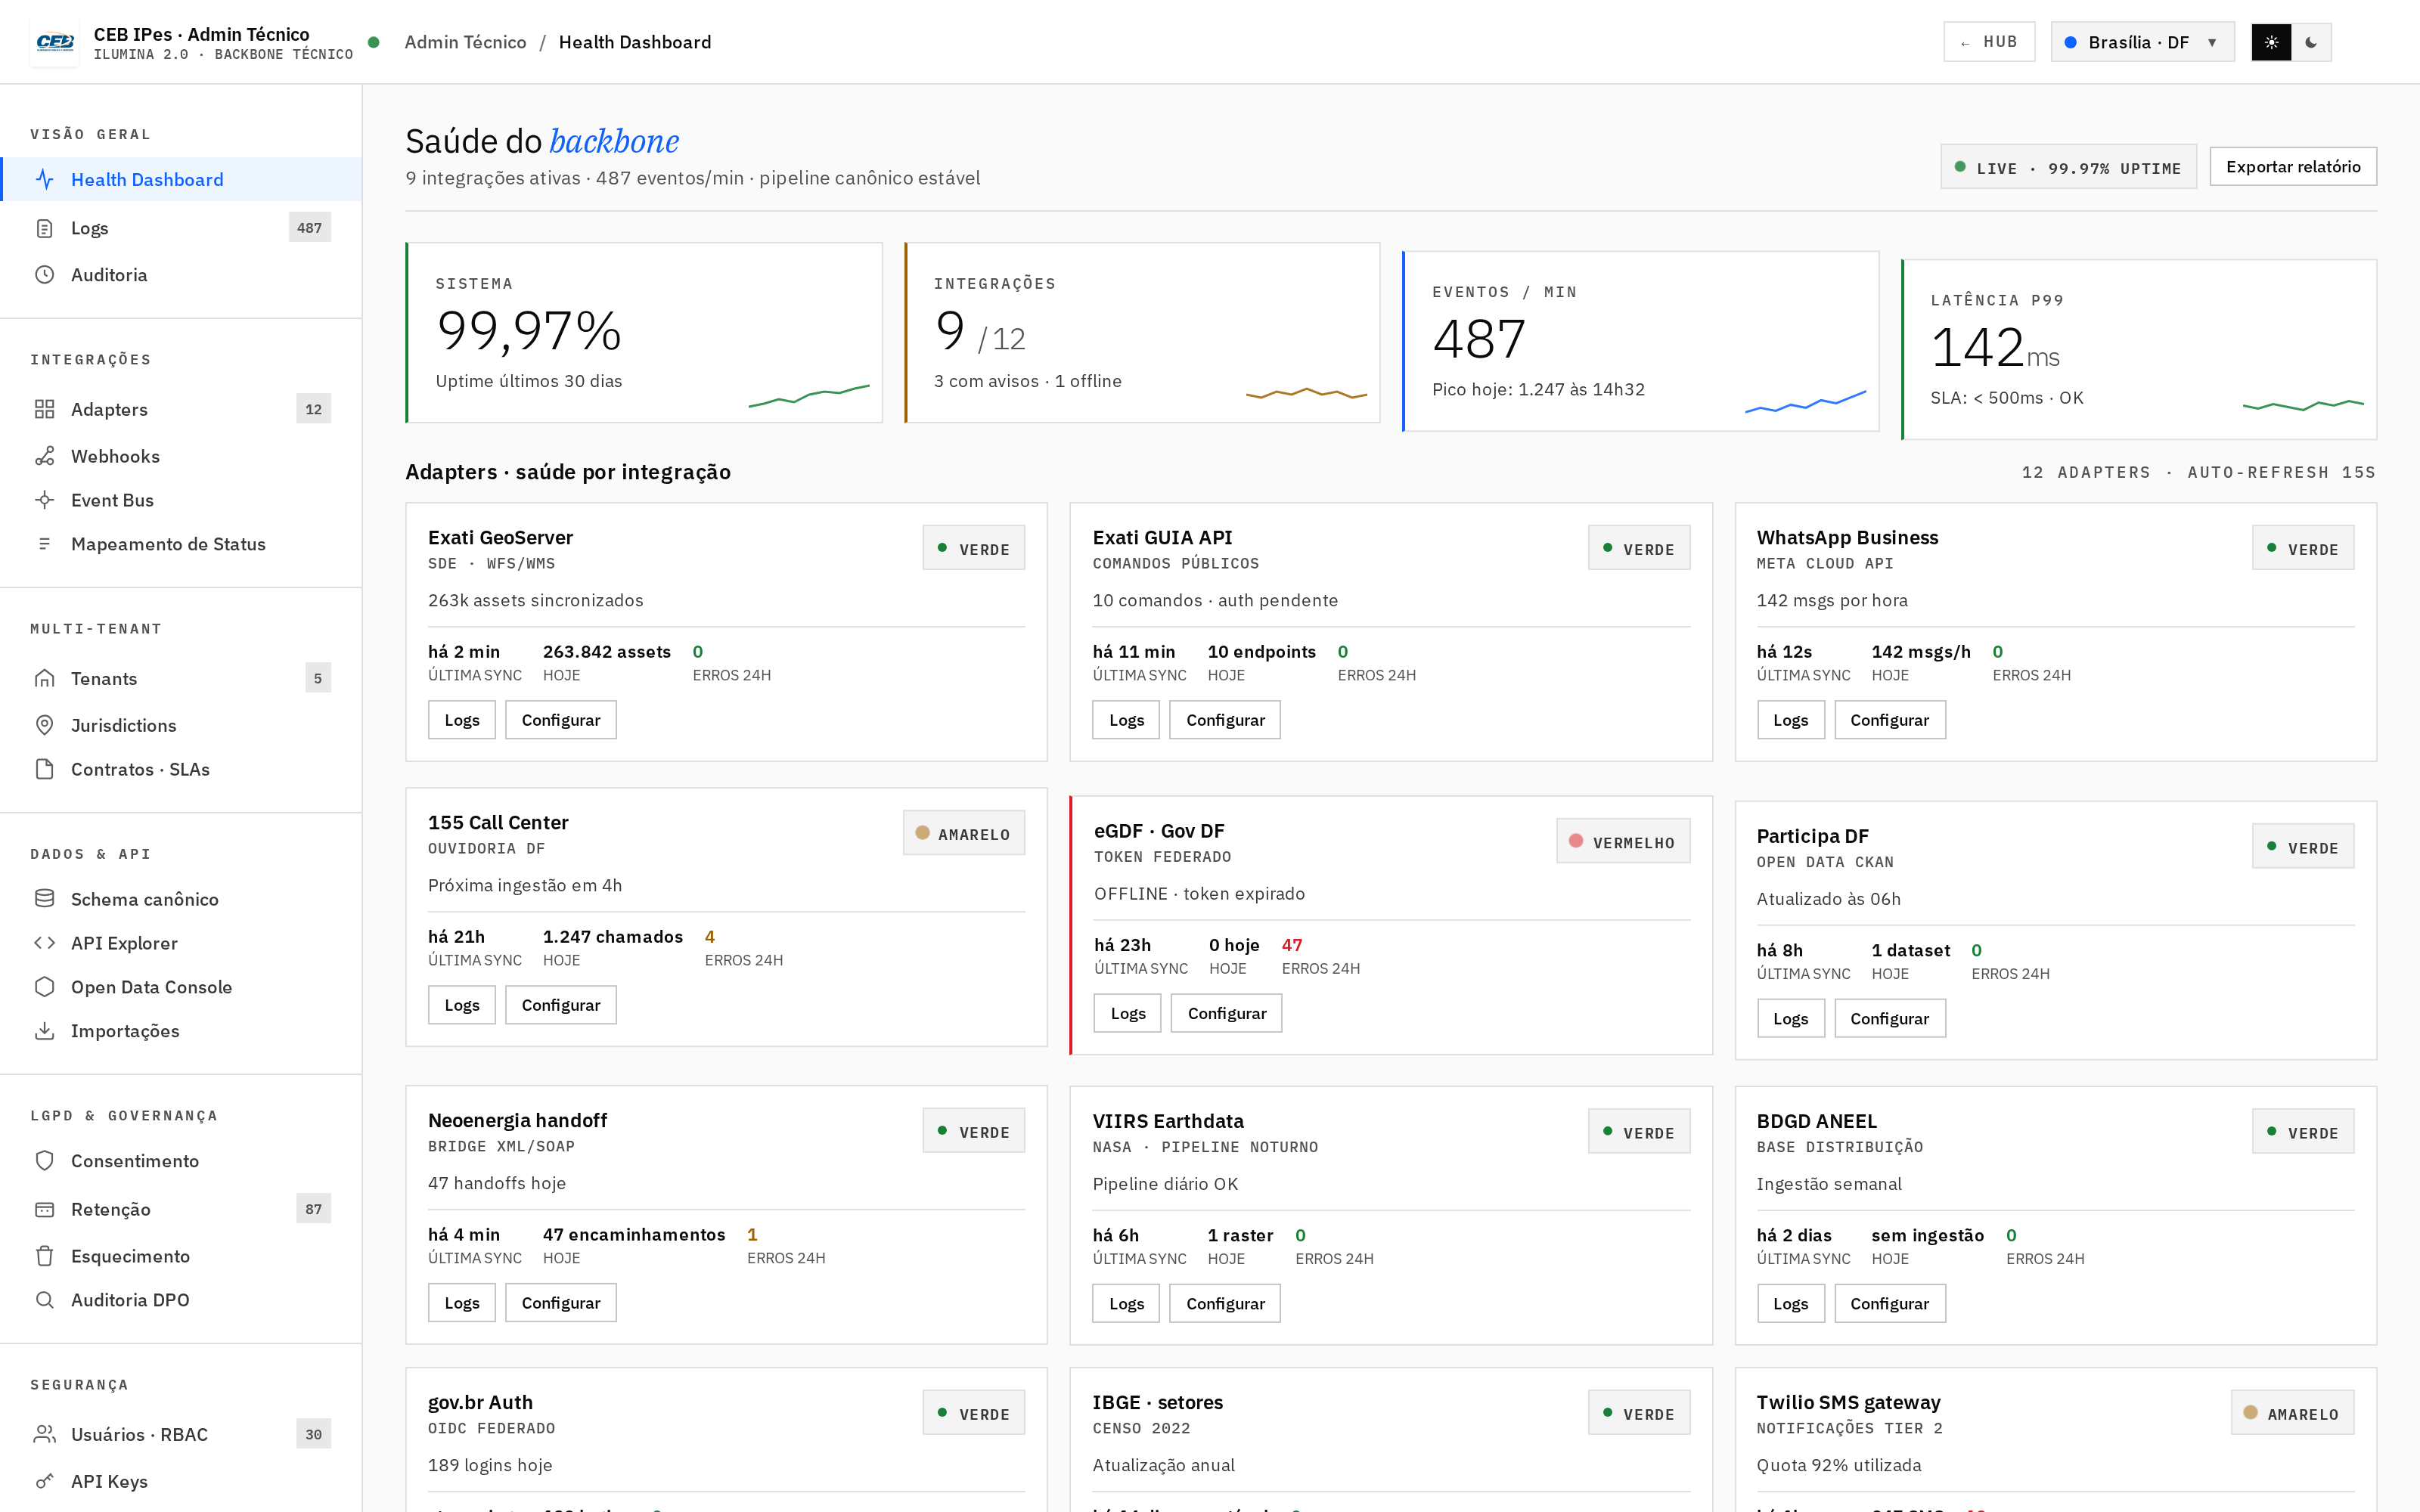Click the Retenção archive icon
The image size is (2420, 1512).
click(x=45, y=1209)
